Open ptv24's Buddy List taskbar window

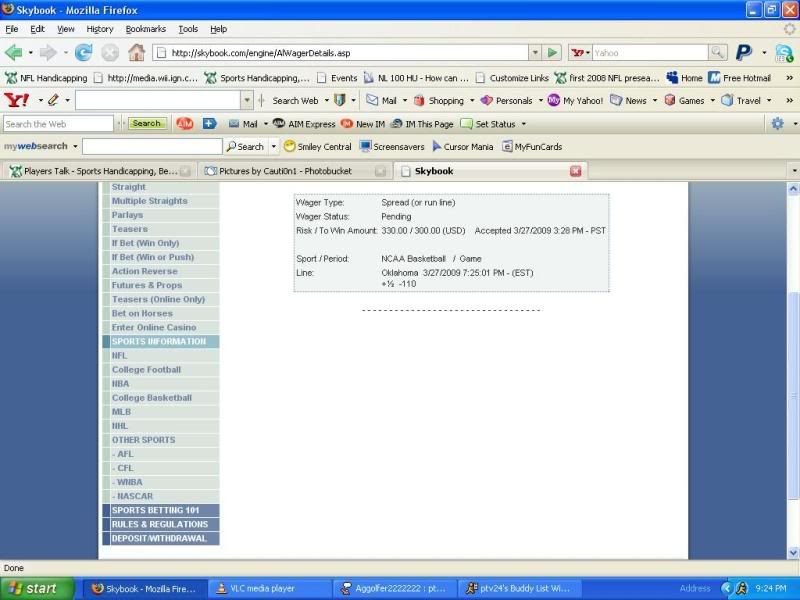pos(519,588)
